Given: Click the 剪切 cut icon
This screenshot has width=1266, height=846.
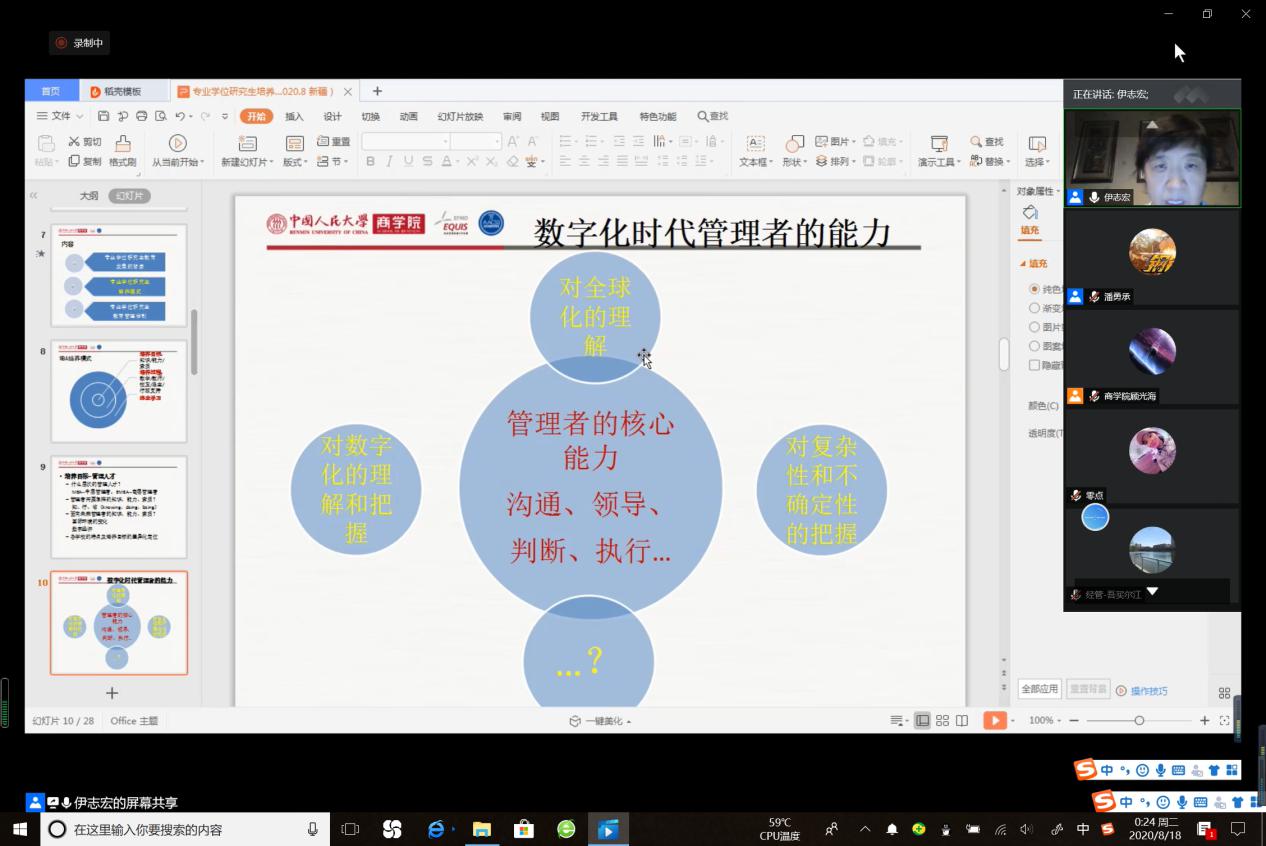Looking at the screenshot, I should tap(76, 142).
